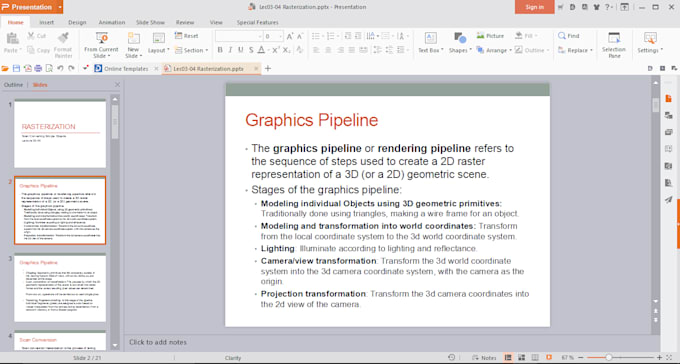
Task: Toggle Underline formatting
Action: (241, 50)
